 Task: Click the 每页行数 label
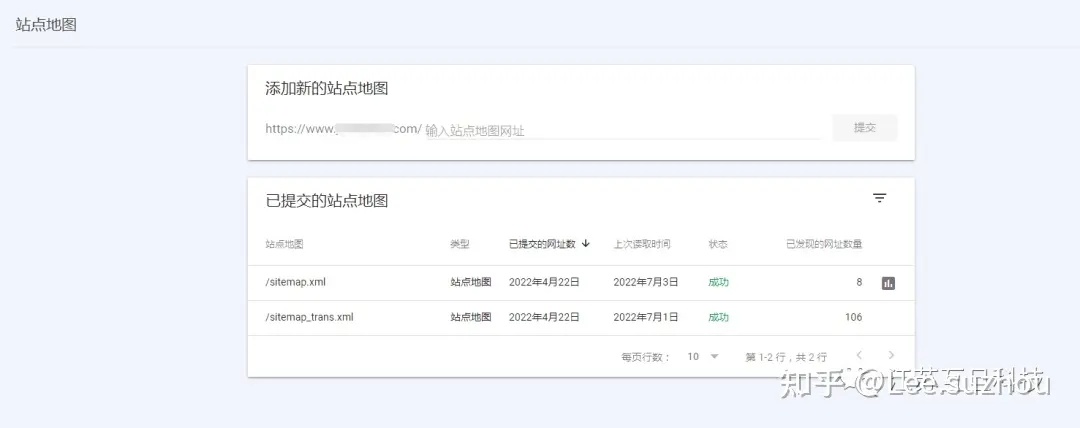click(x=646, y=357)
